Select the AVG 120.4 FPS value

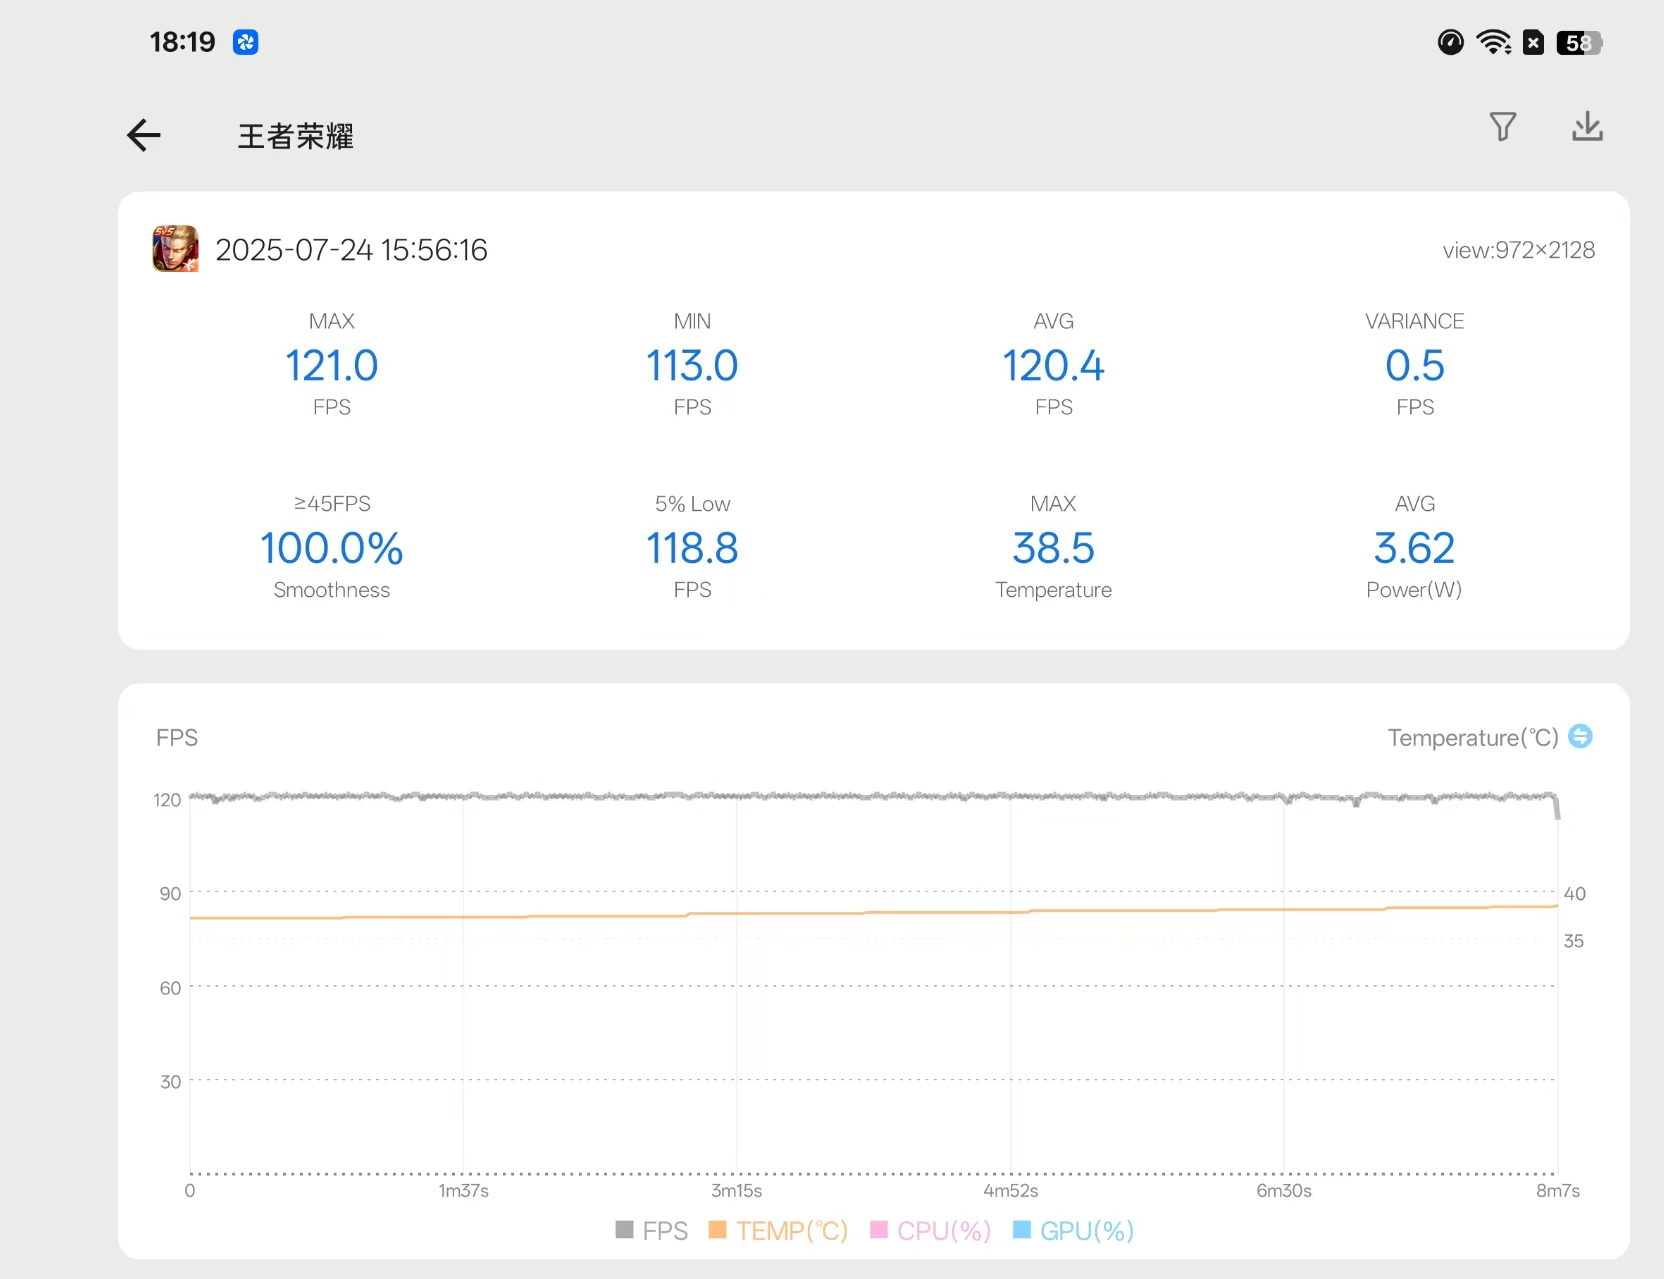coord(1053,366)
